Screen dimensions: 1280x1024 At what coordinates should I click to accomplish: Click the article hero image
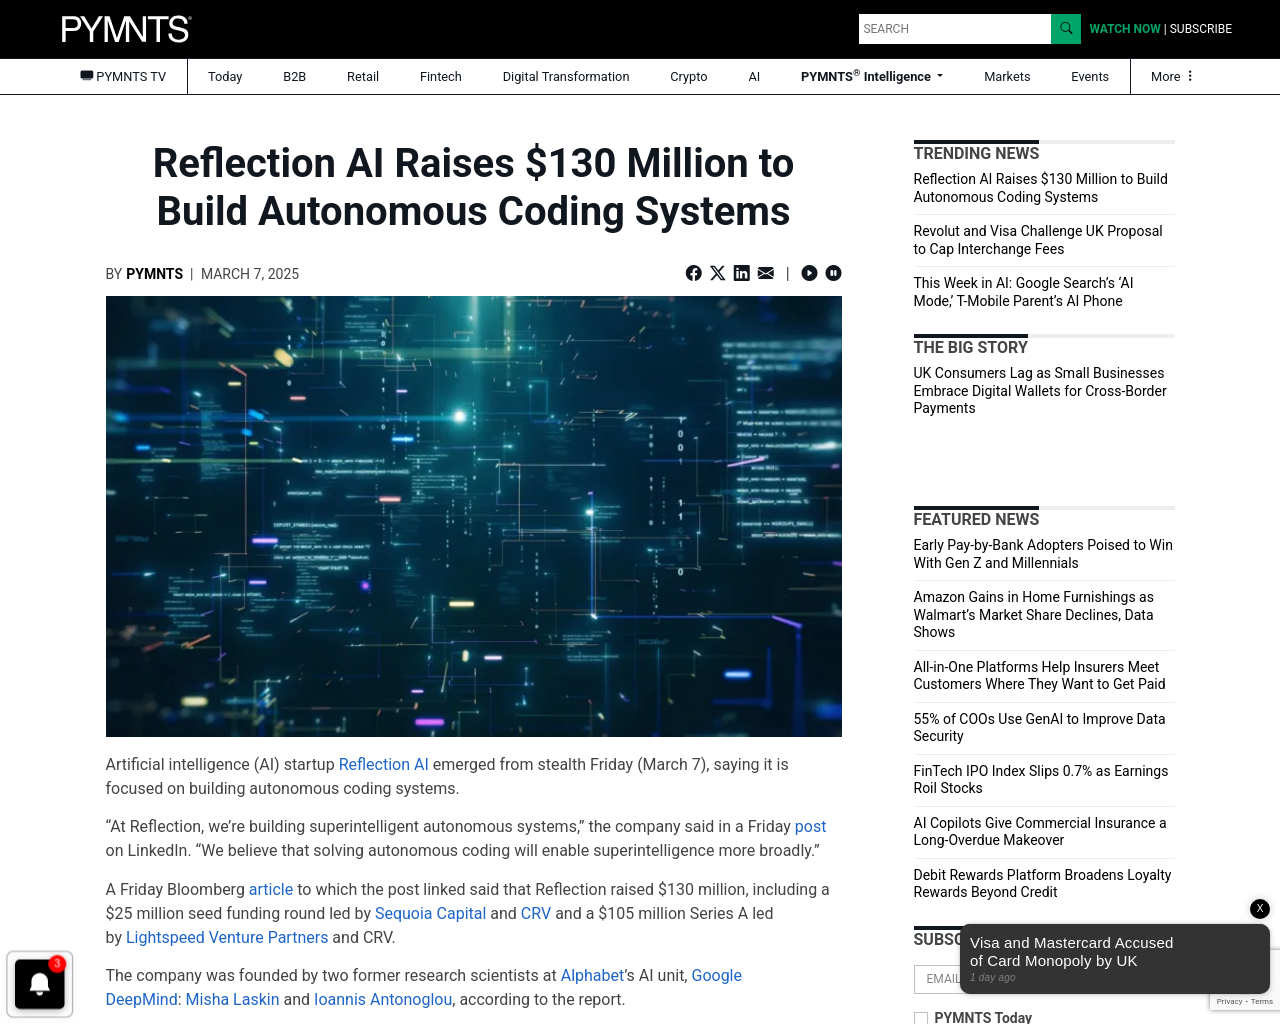click(x=474, y=516)
